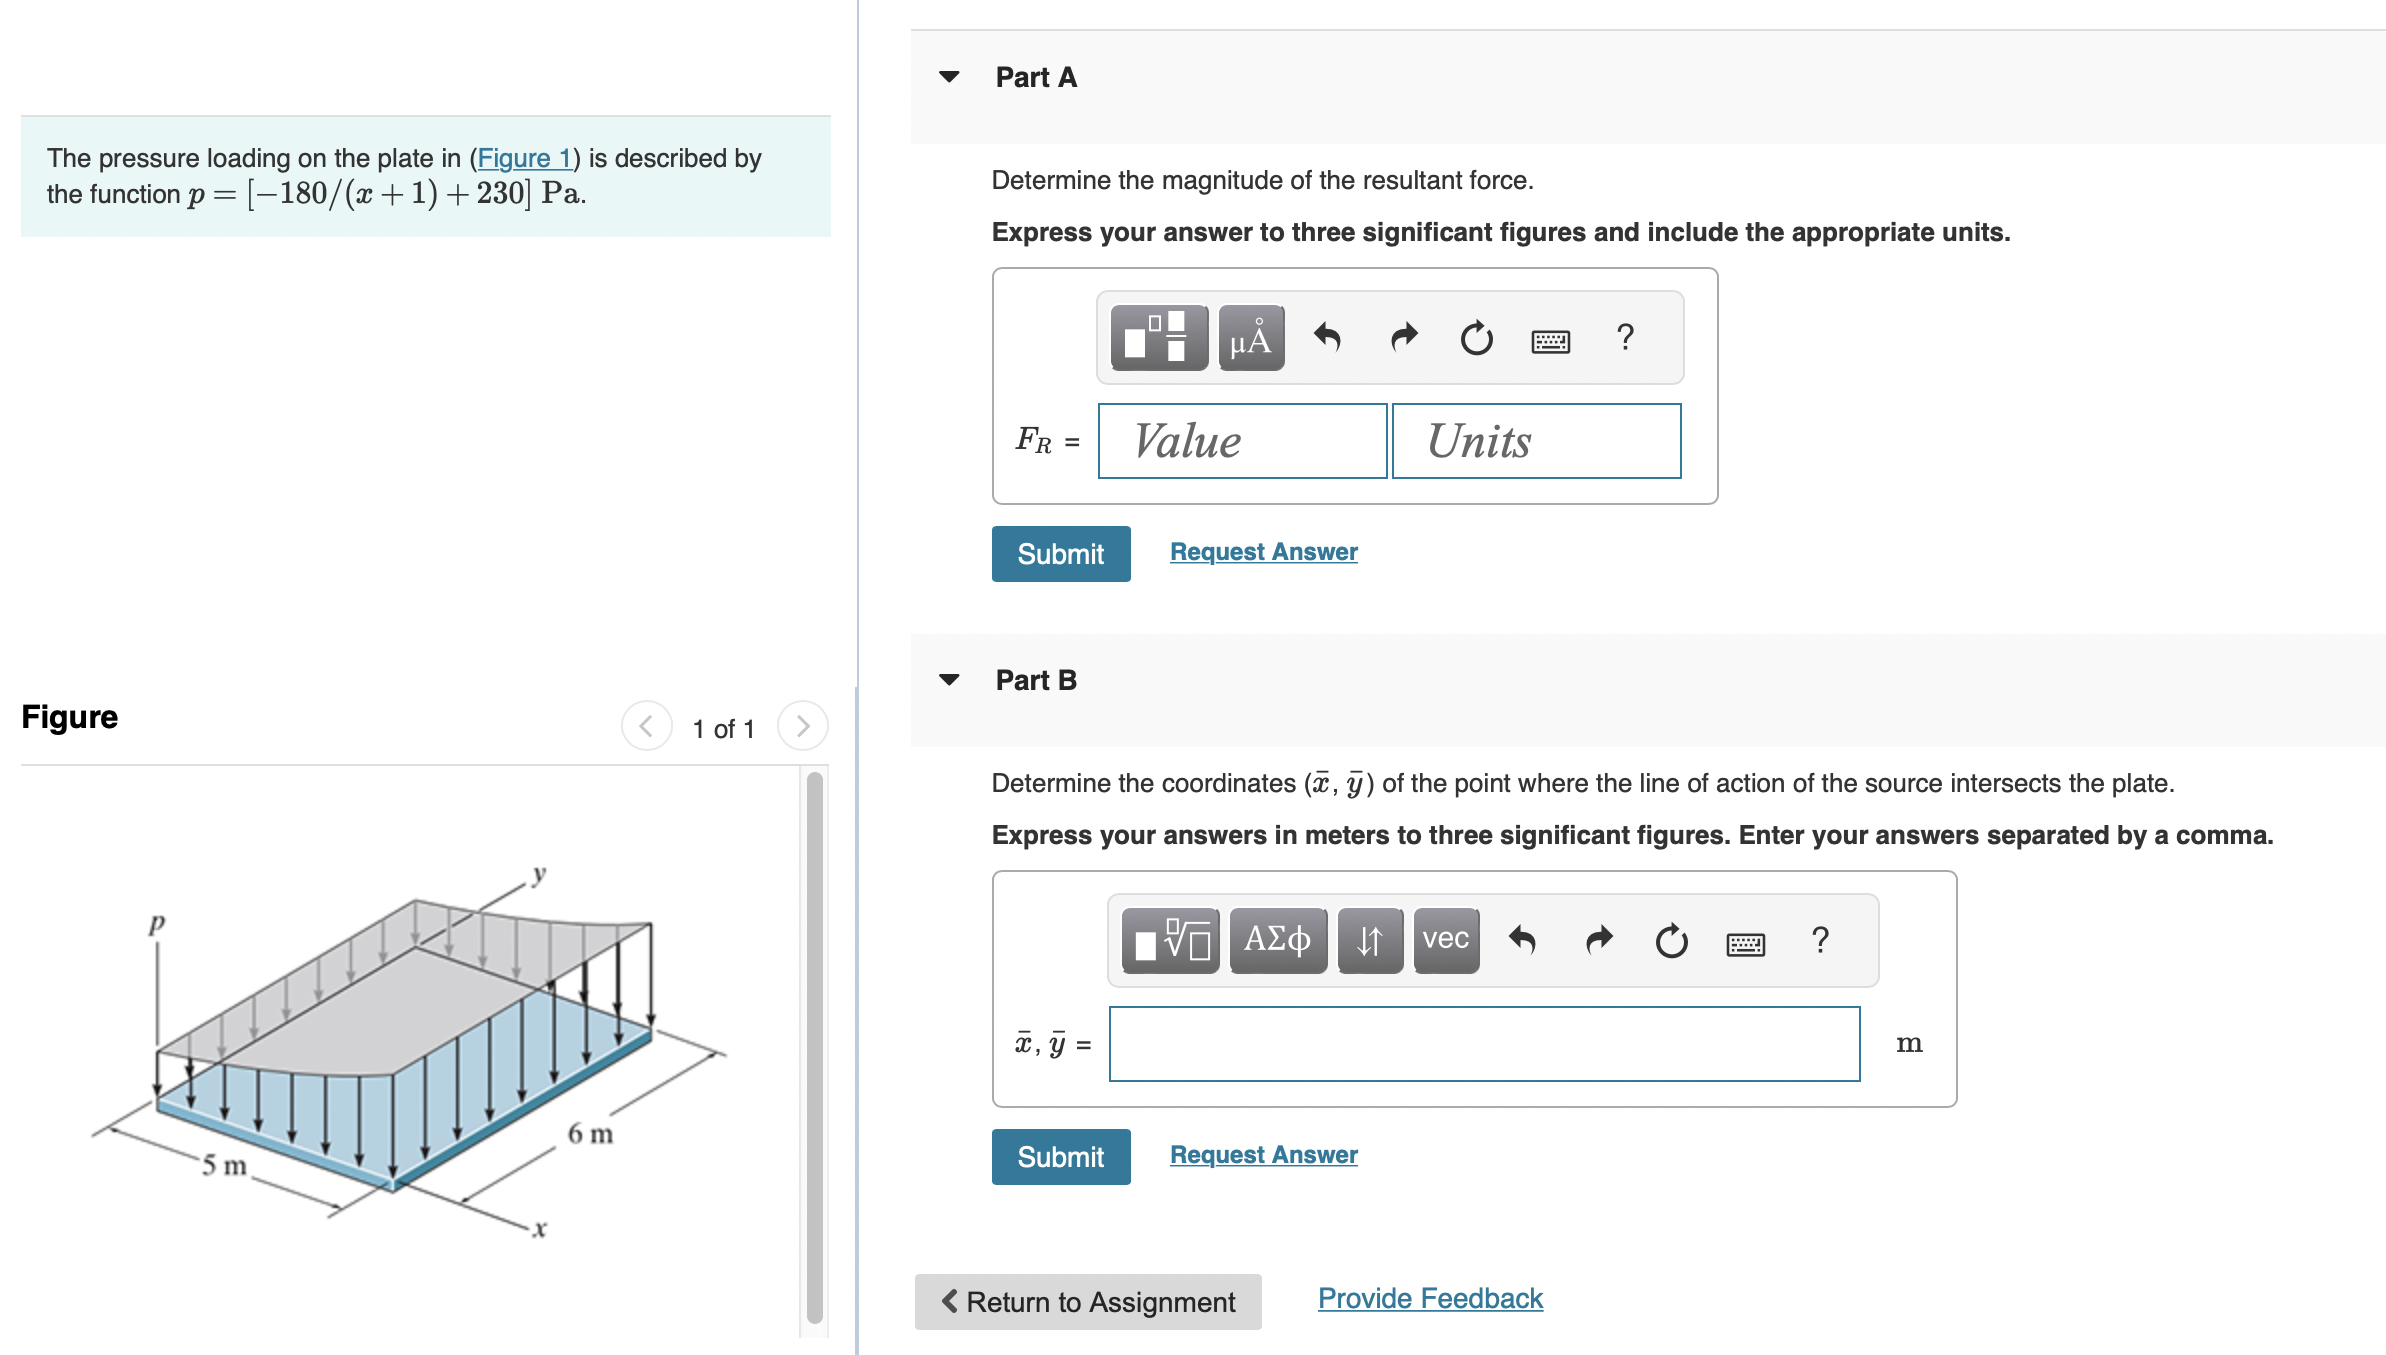Image resolution: width=2386 pixels, height=1355 pixels.
Task: Click the up-down arrows icon in Part B
Action: click(1369, 938)
